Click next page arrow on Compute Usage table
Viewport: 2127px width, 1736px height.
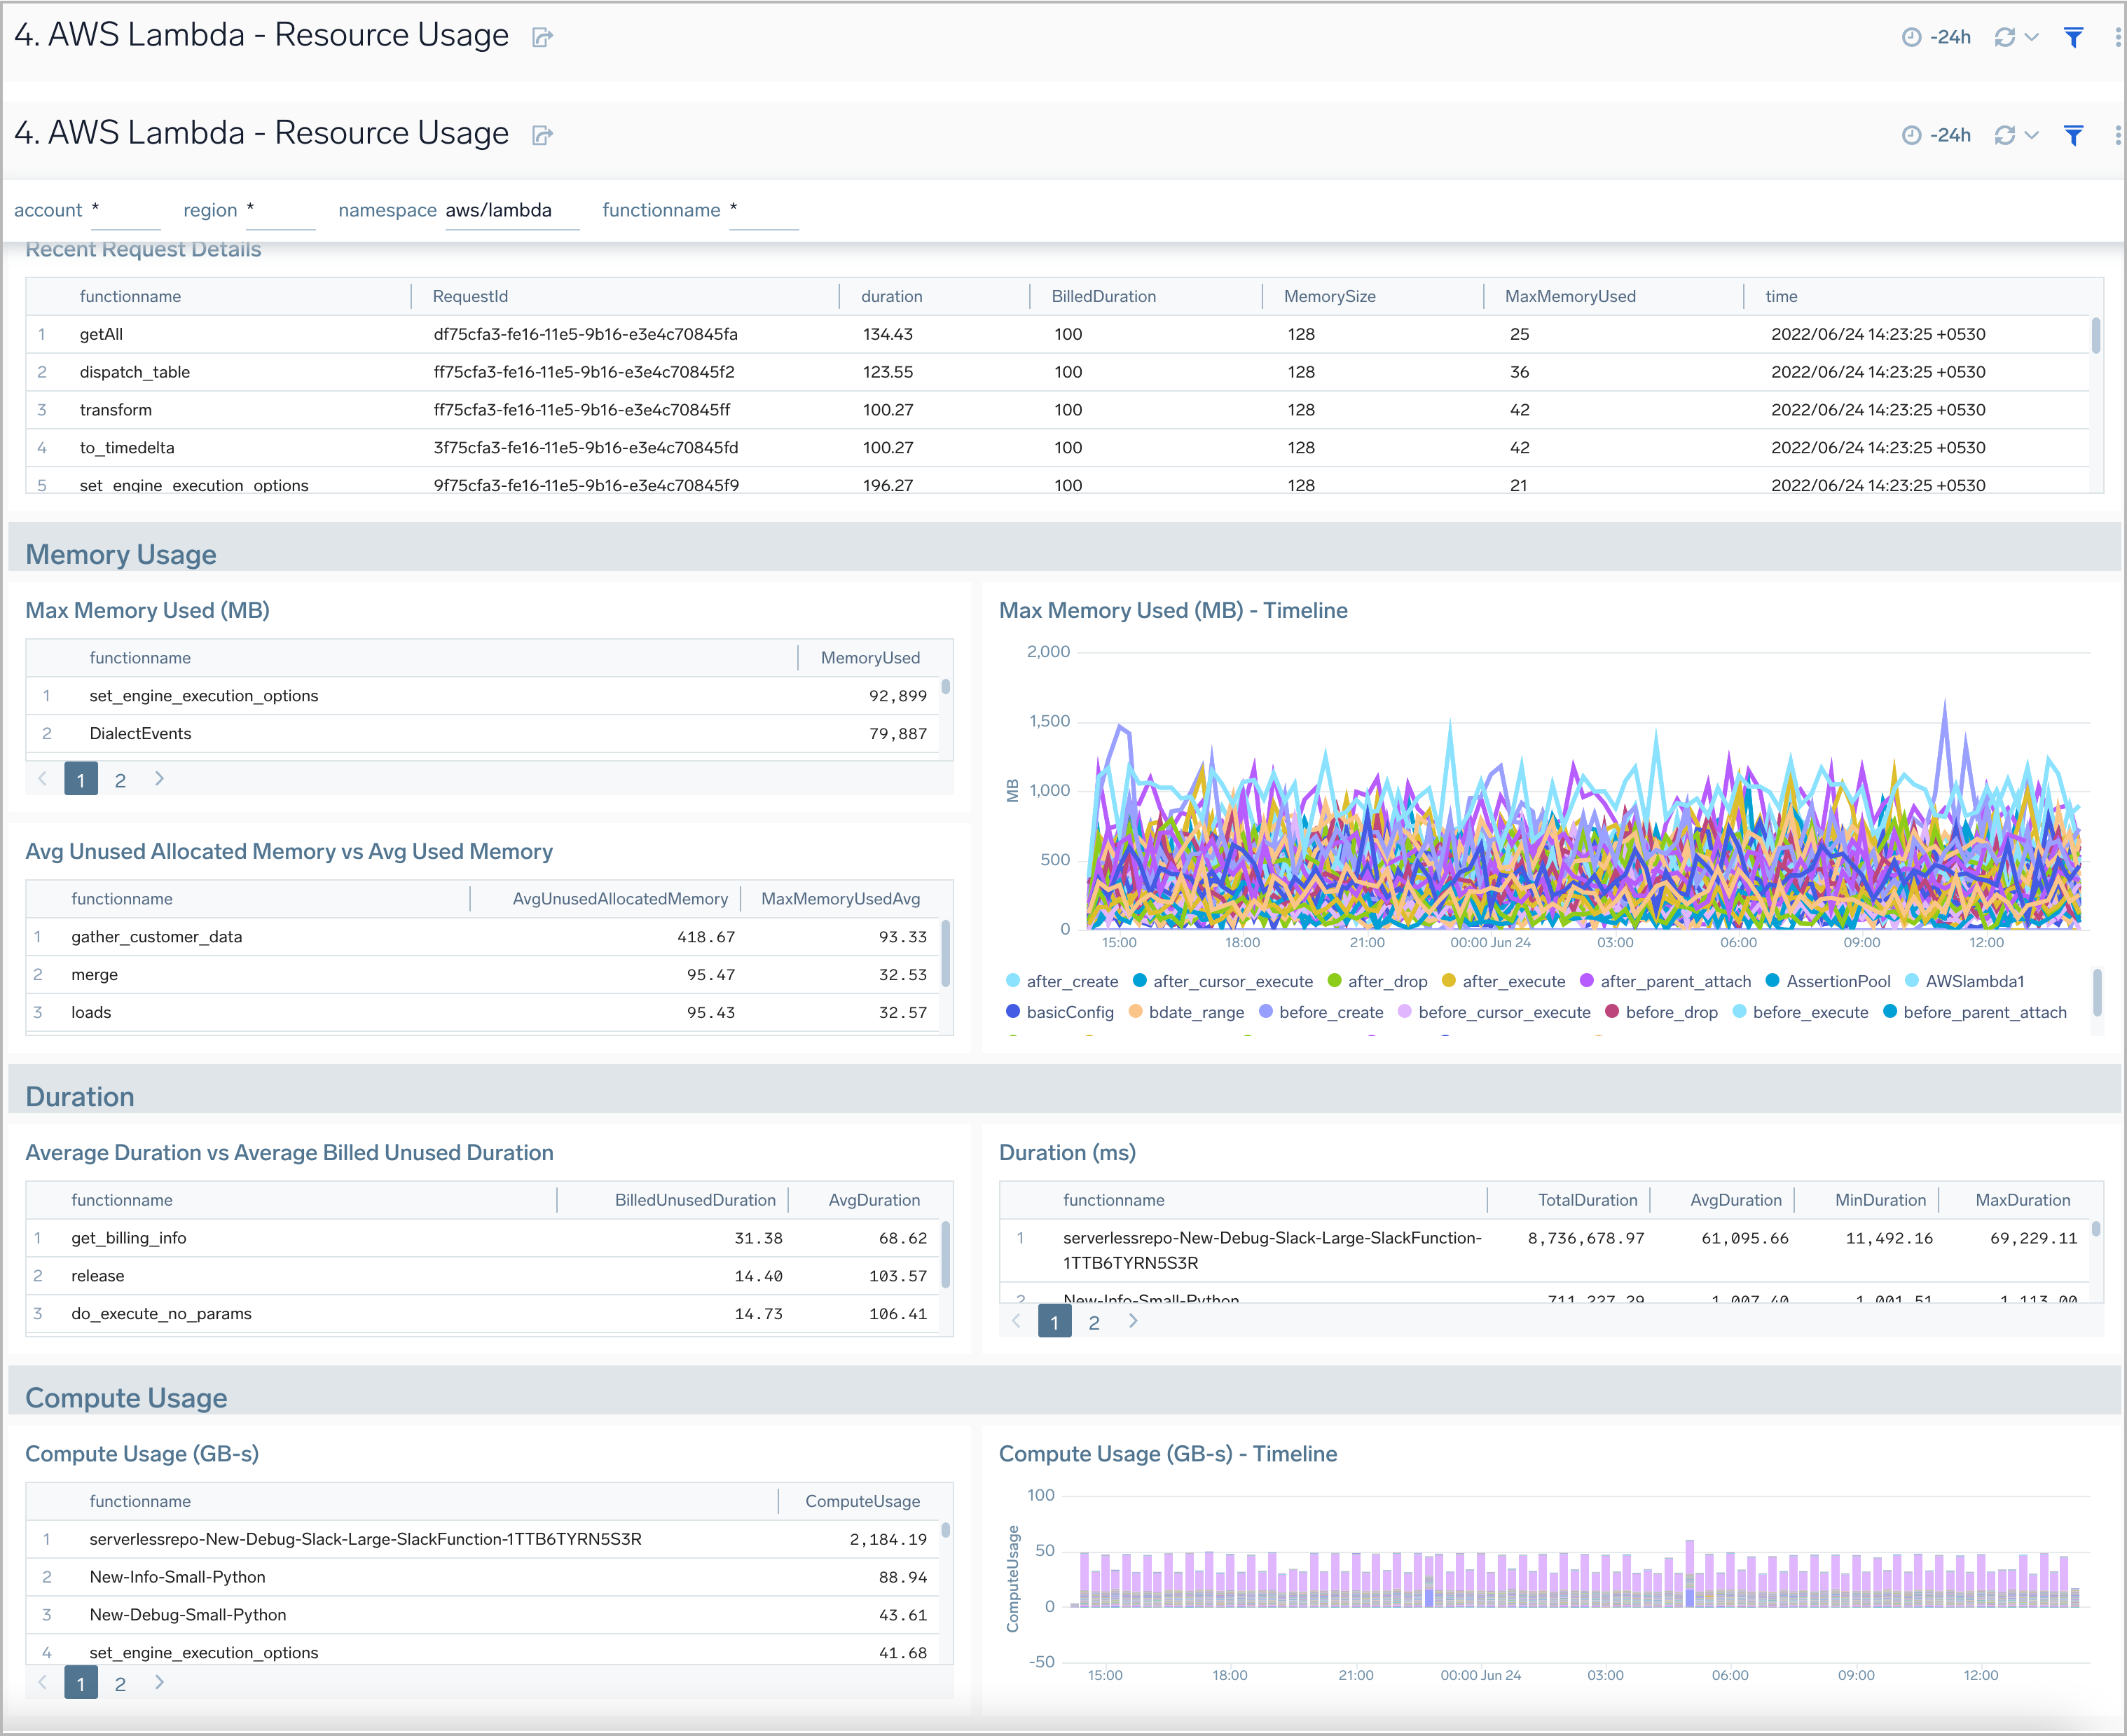(159, 1683)
